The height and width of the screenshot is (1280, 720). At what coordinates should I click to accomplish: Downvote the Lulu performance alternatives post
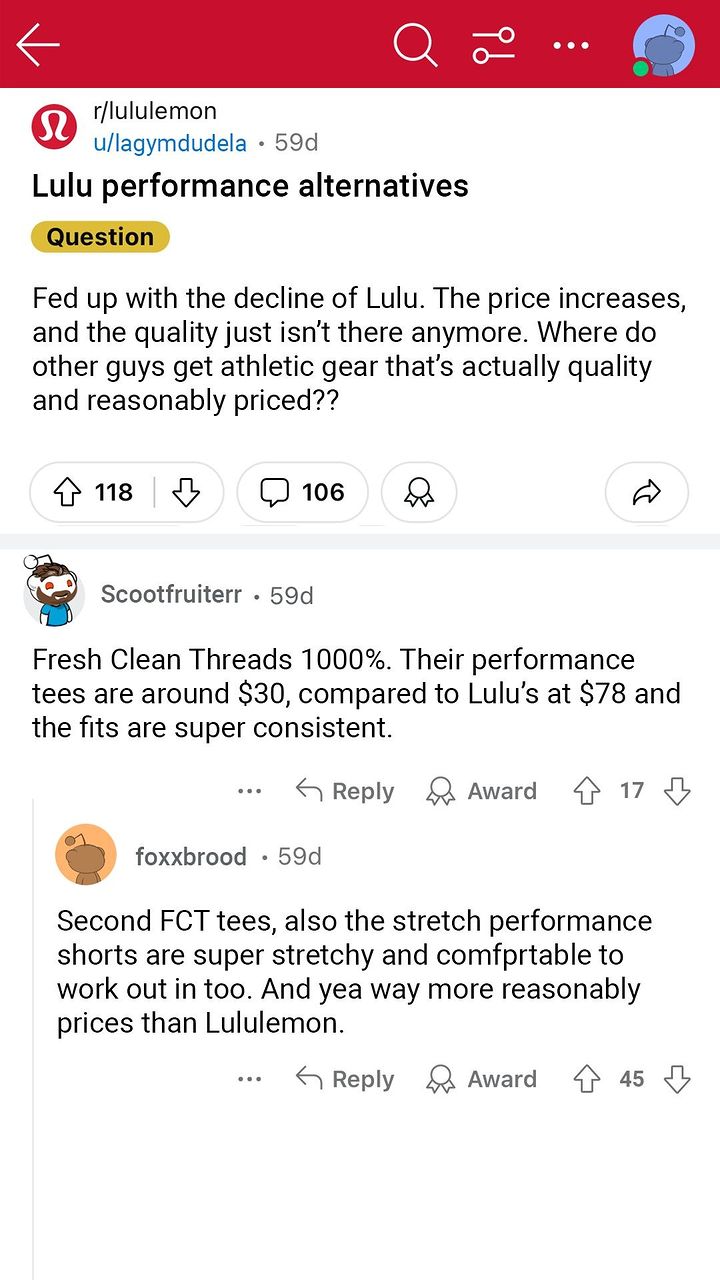click(x=186, y=492)
